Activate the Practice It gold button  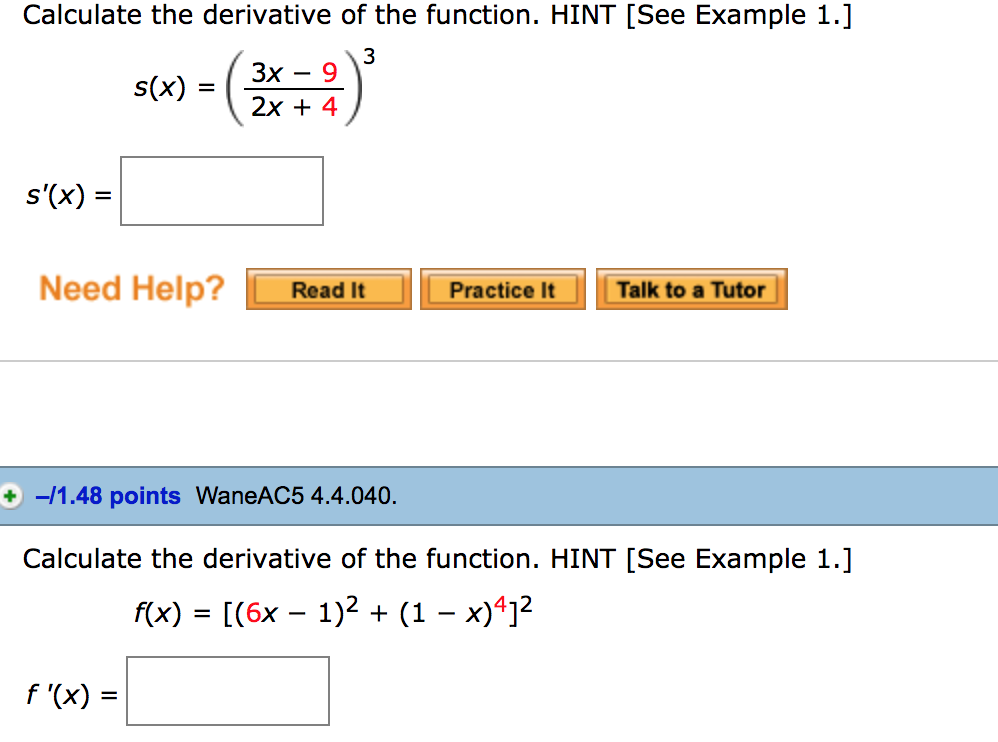[x=502, y=288]
